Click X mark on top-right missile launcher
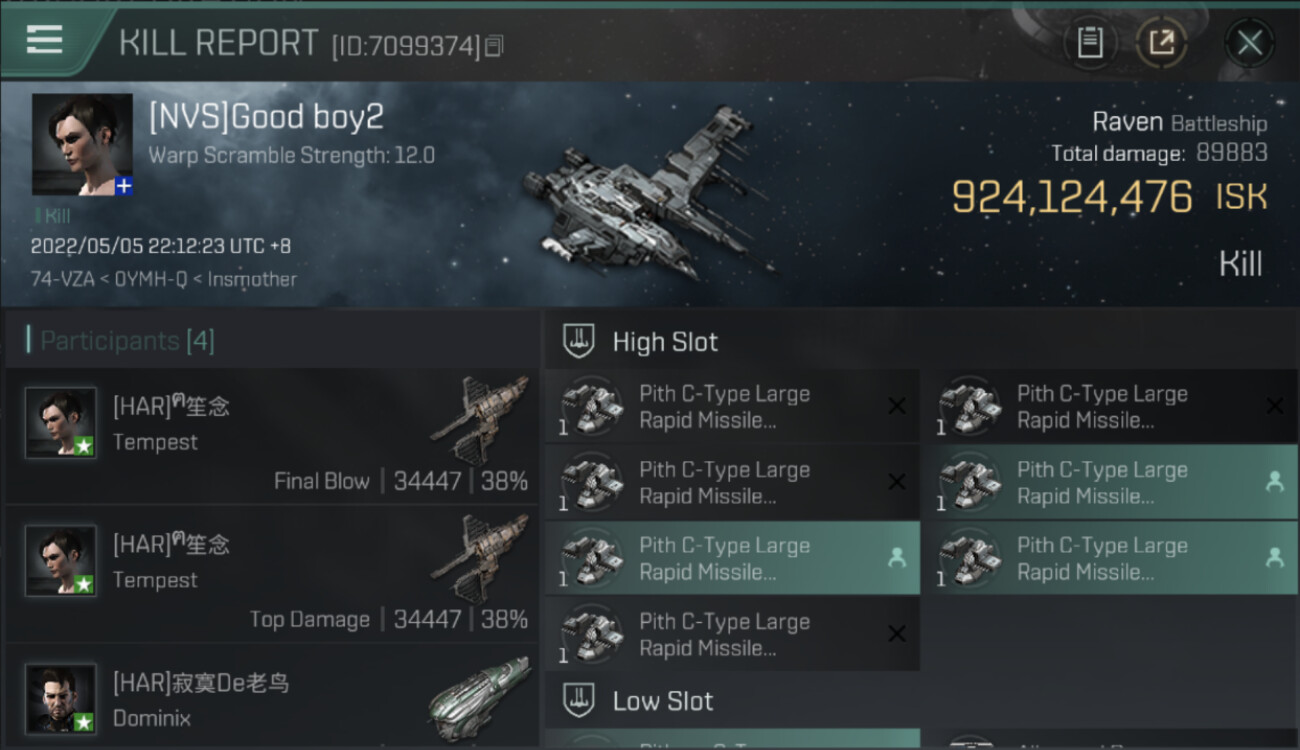The image size is (1300, 750). coord(1274,405)
